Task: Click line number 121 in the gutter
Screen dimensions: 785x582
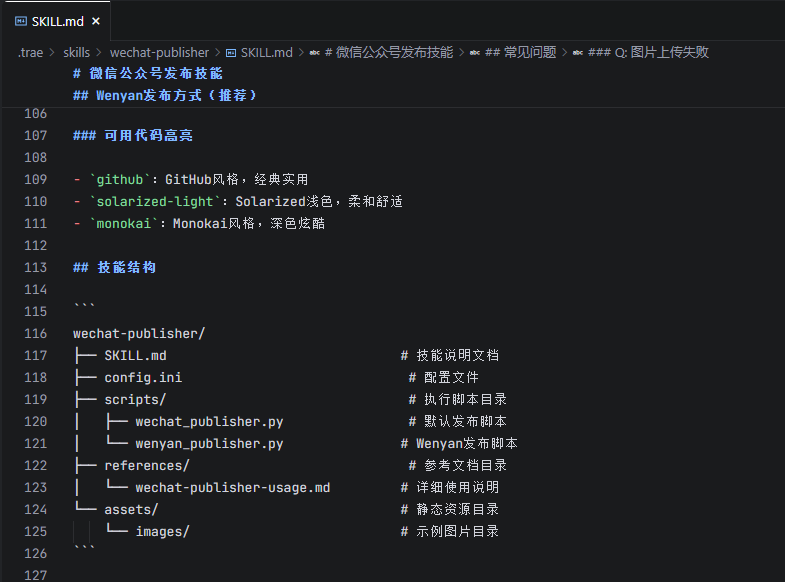Action: 34,443
